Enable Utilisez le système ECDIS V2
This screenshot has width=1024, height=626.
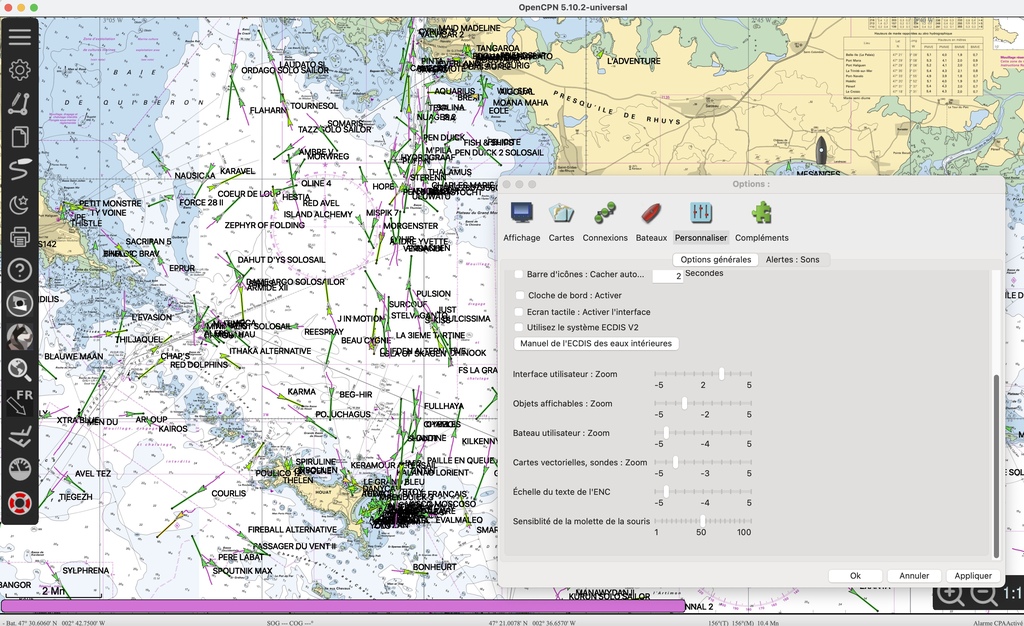coord(520,328)
